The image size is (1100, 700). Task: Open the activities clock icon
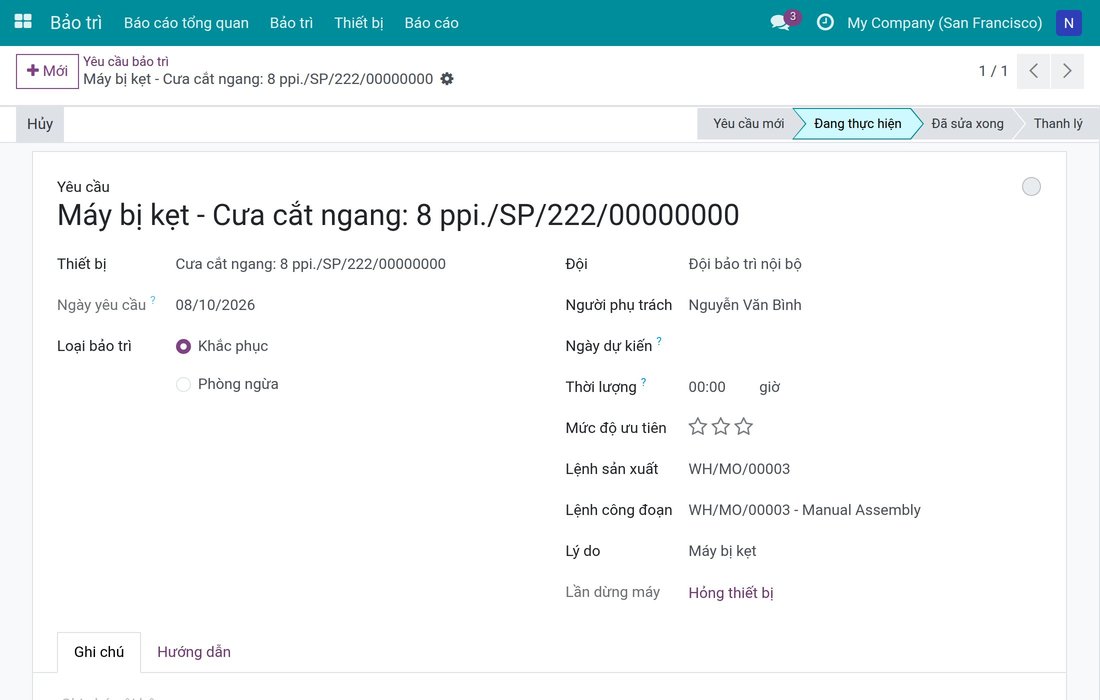point(825,22)
